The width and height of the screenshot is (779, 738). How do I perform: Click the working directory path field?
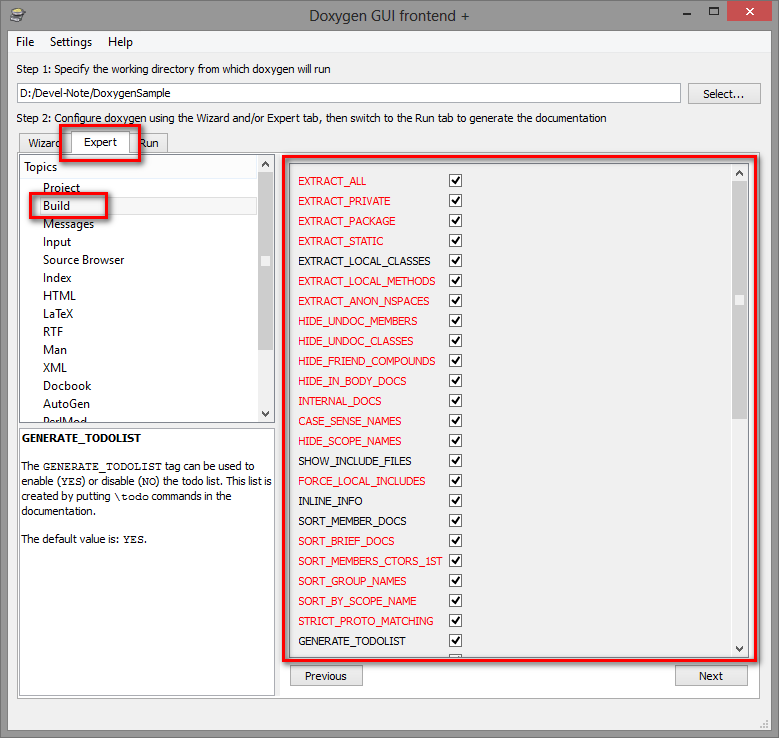tap(349, 93)
